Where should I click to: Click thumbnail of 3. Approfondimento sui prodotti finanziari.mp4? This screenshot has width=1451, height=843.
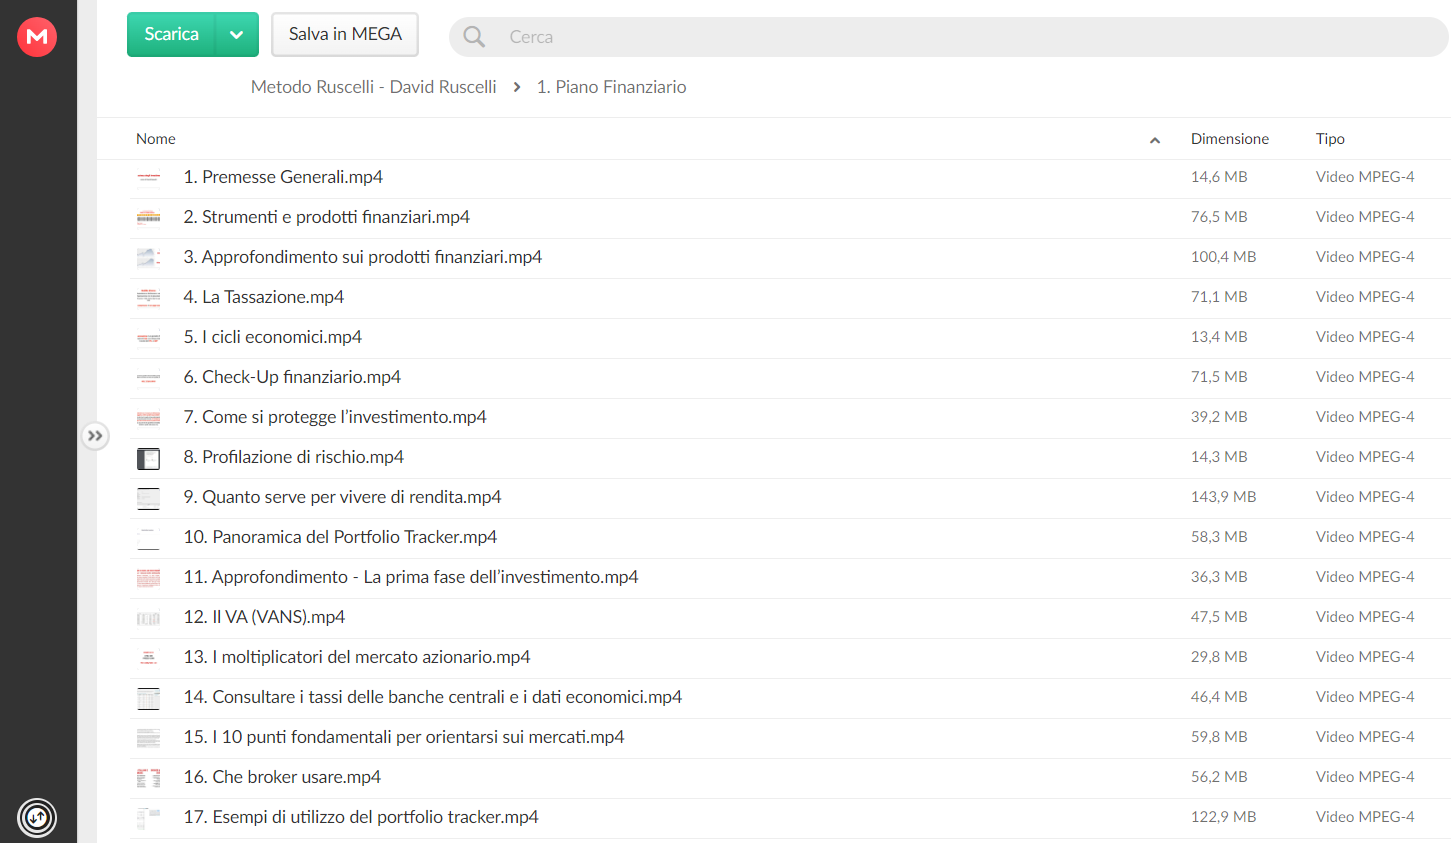(x=148, y=258)
